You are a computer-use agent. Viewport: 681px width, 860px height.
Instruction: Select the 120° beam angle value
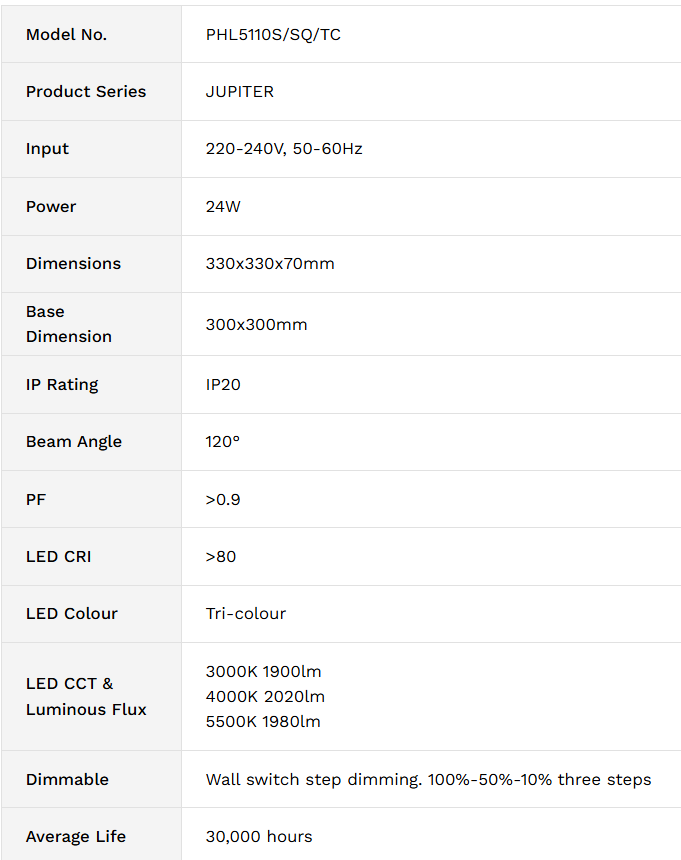(x=223, y=442)
